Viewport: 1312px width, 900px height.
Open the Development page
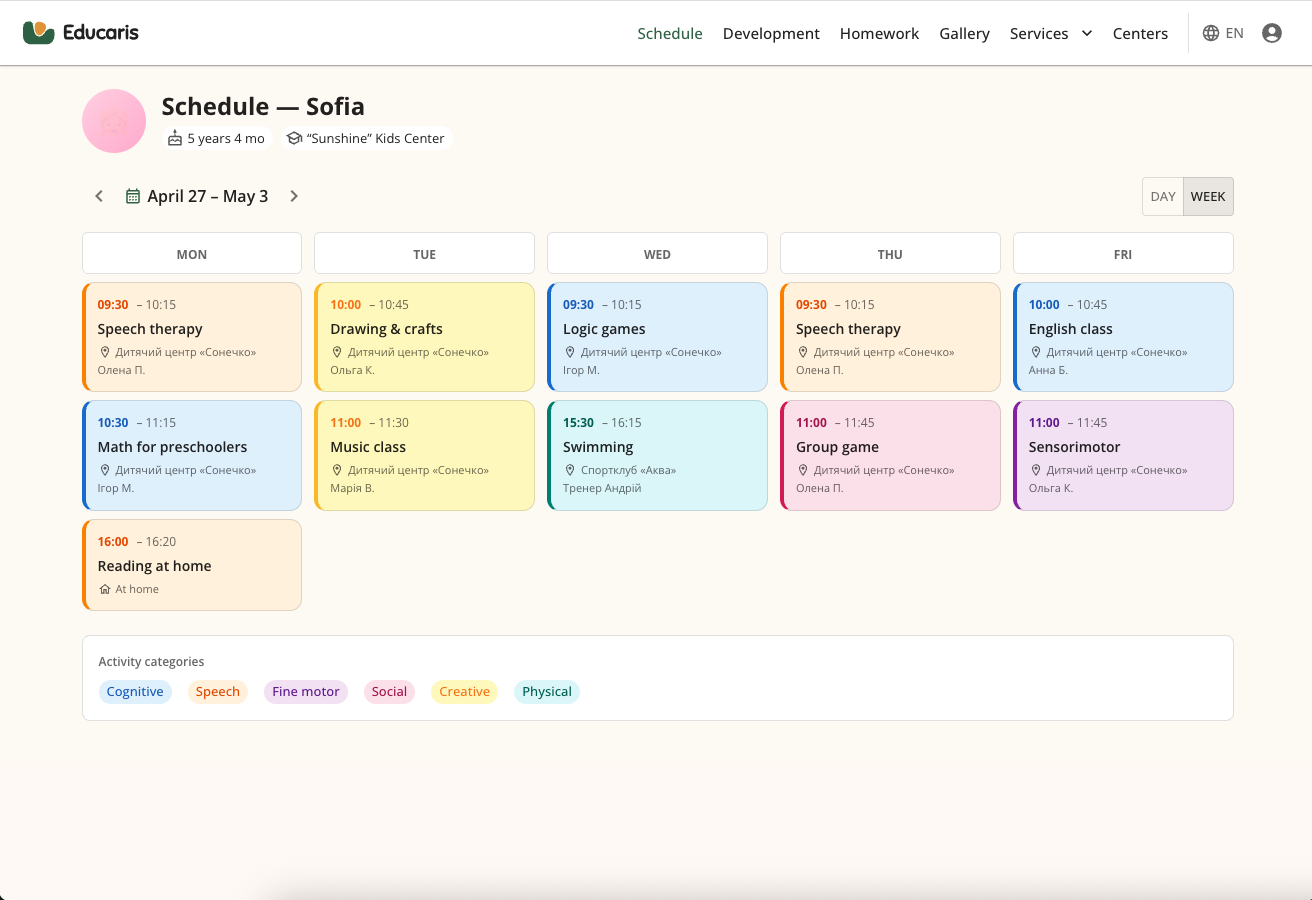[x=771, y=33]
